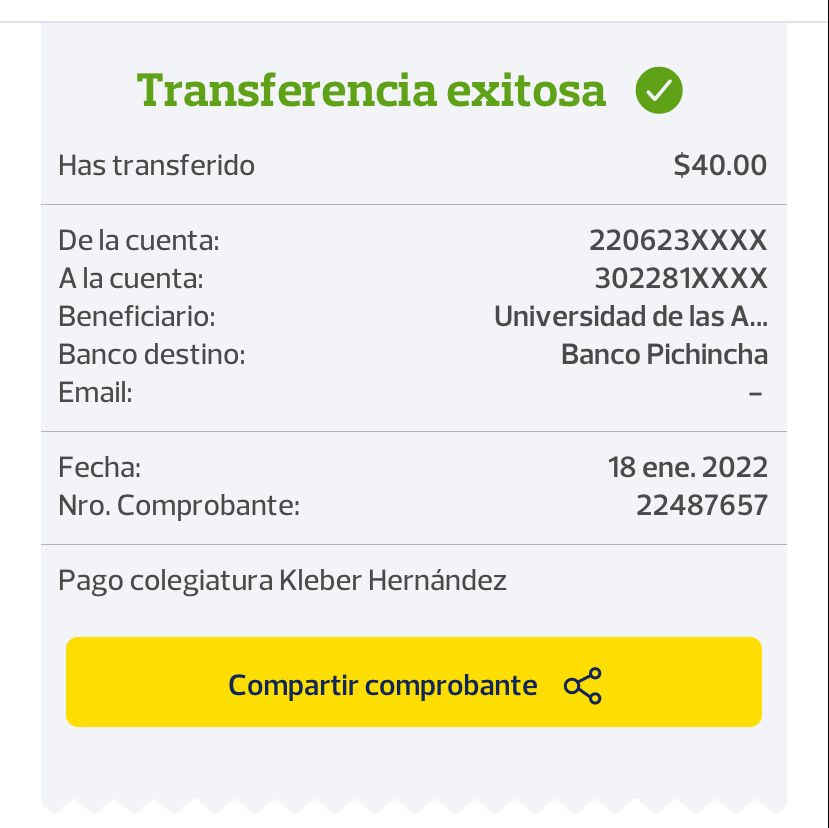This screenshot has height=828, width=829.
Task: Click the A la cuenta label
Action: (130, 278)
